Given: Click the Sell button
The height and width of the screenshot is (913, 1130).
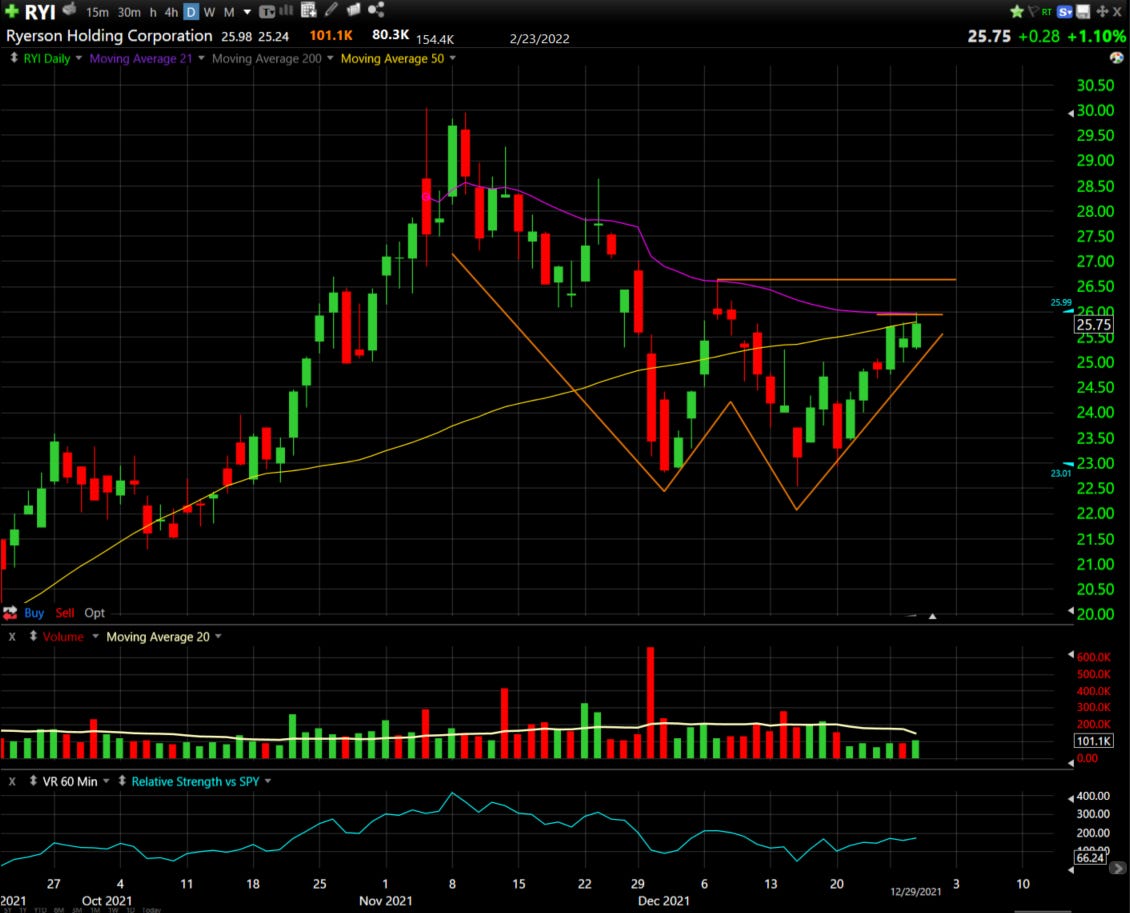Looking at the screenshot, I should tap(65, 613).
